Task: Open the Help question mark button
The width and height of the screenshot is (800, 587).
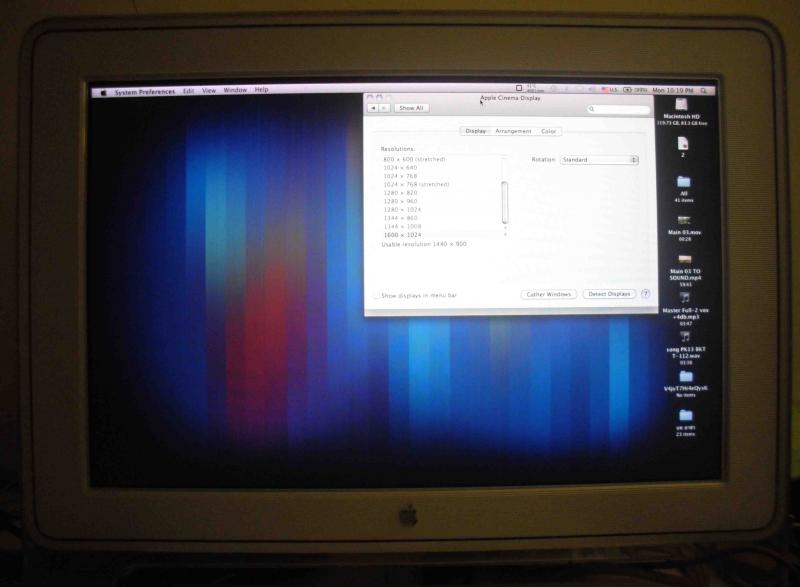Action: coord(645,294)
